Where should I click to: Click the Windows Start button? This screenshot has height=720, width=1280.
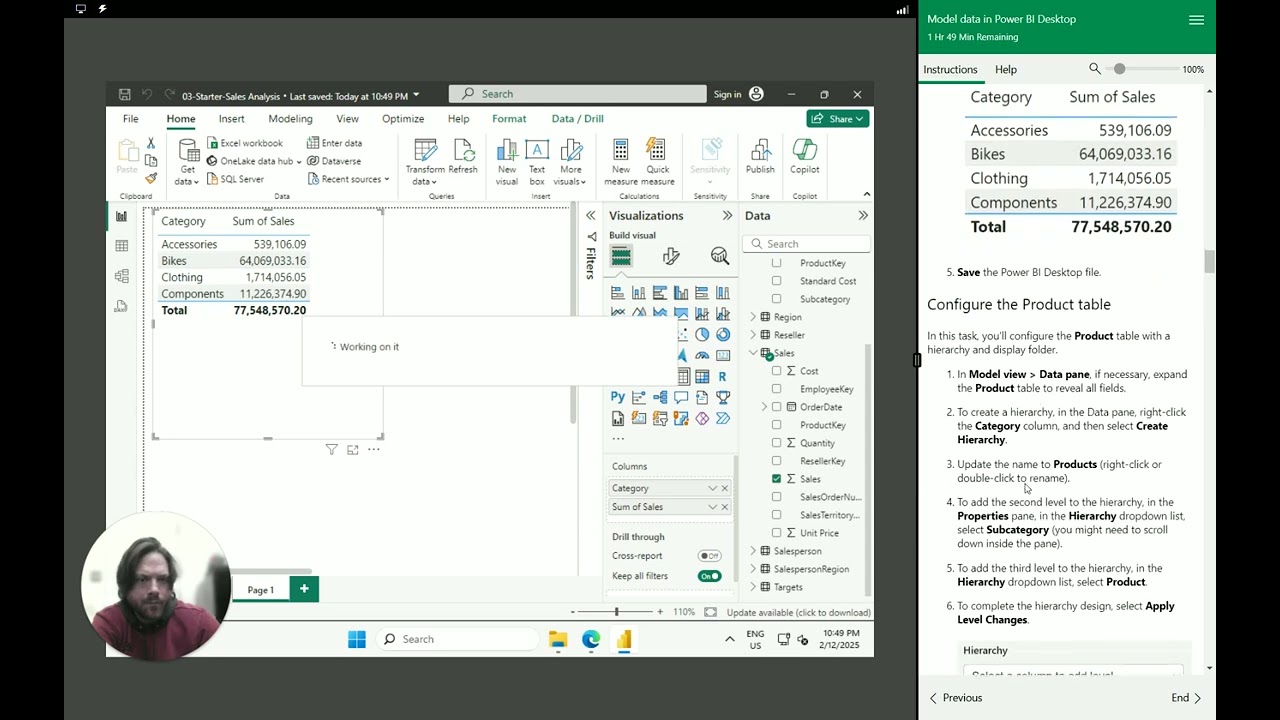pyautogui.click(x=356, y=639)
